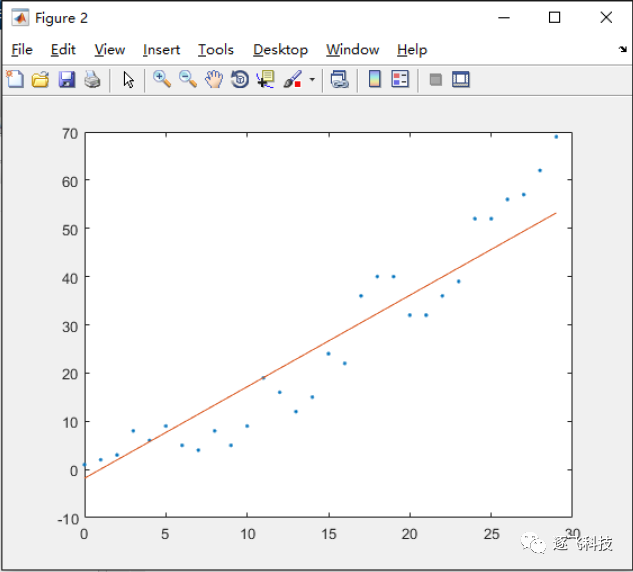Select the Edit Plot arrow tool

click(x=128, y=80)
